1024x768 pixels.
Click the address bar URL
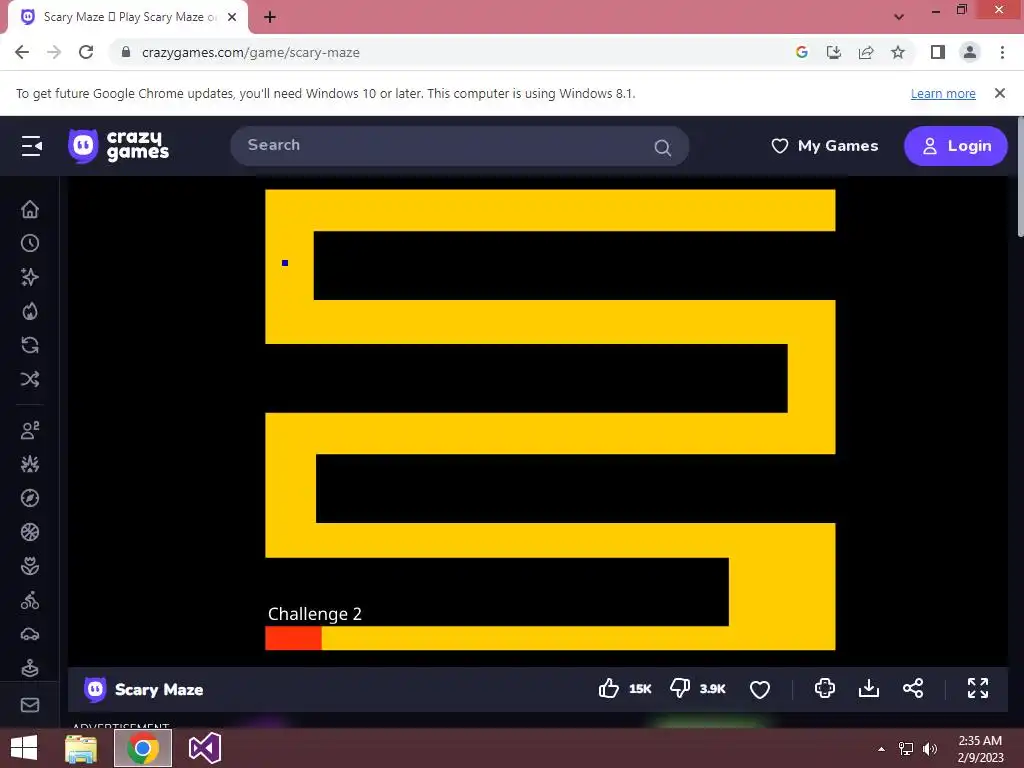[x=251, y=53]
